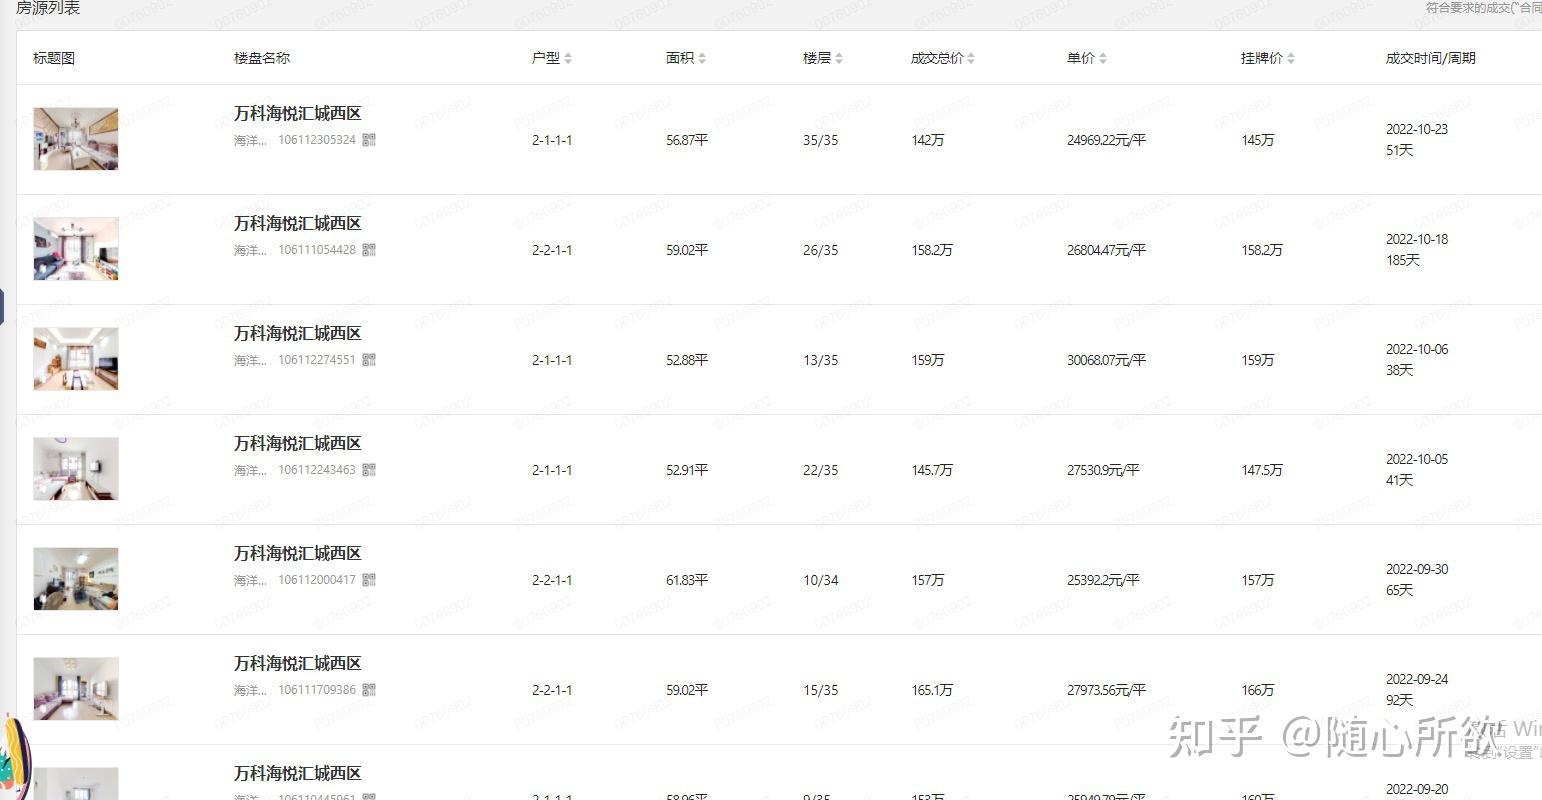Click the 26804.47元/平 unit price
This screenshot has width=1542, height=800.
click(1106, 251)
